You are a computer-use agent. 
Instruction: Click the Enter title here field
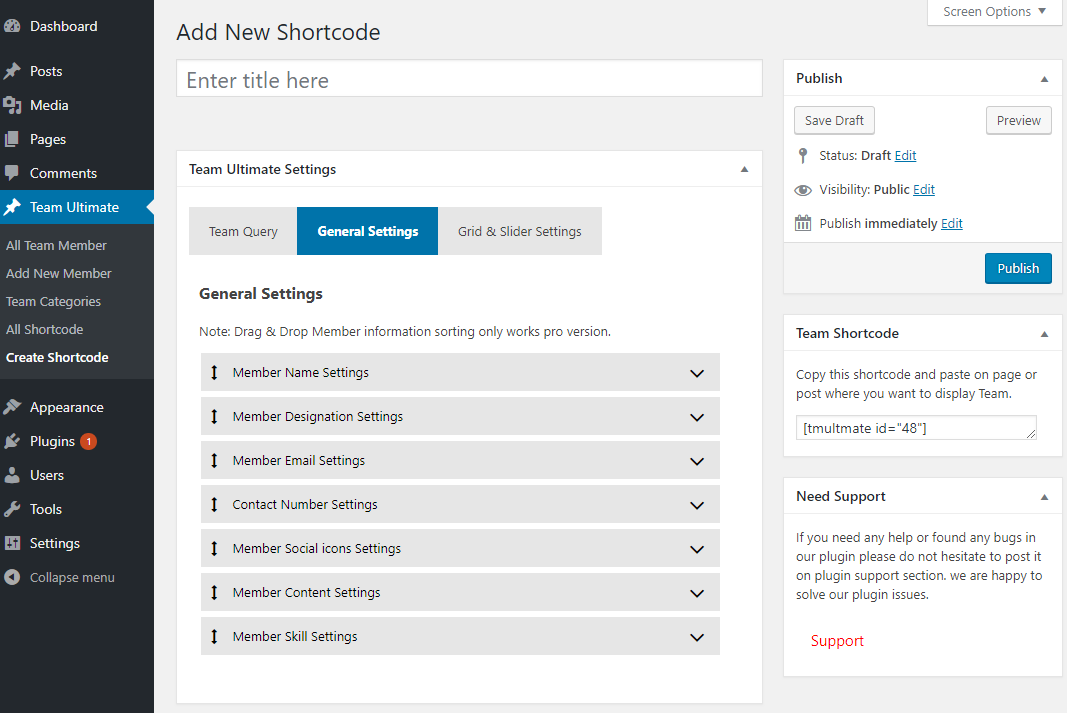(x=469, y=78)
